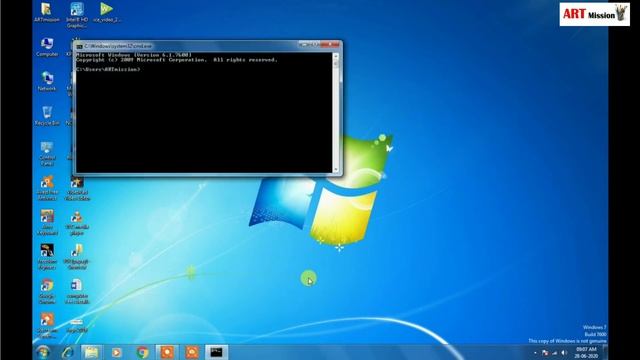Click Show desktop button at taskbar end
Image resolution: width=640 pixels, height=360 pixels.
coord(605,352)
